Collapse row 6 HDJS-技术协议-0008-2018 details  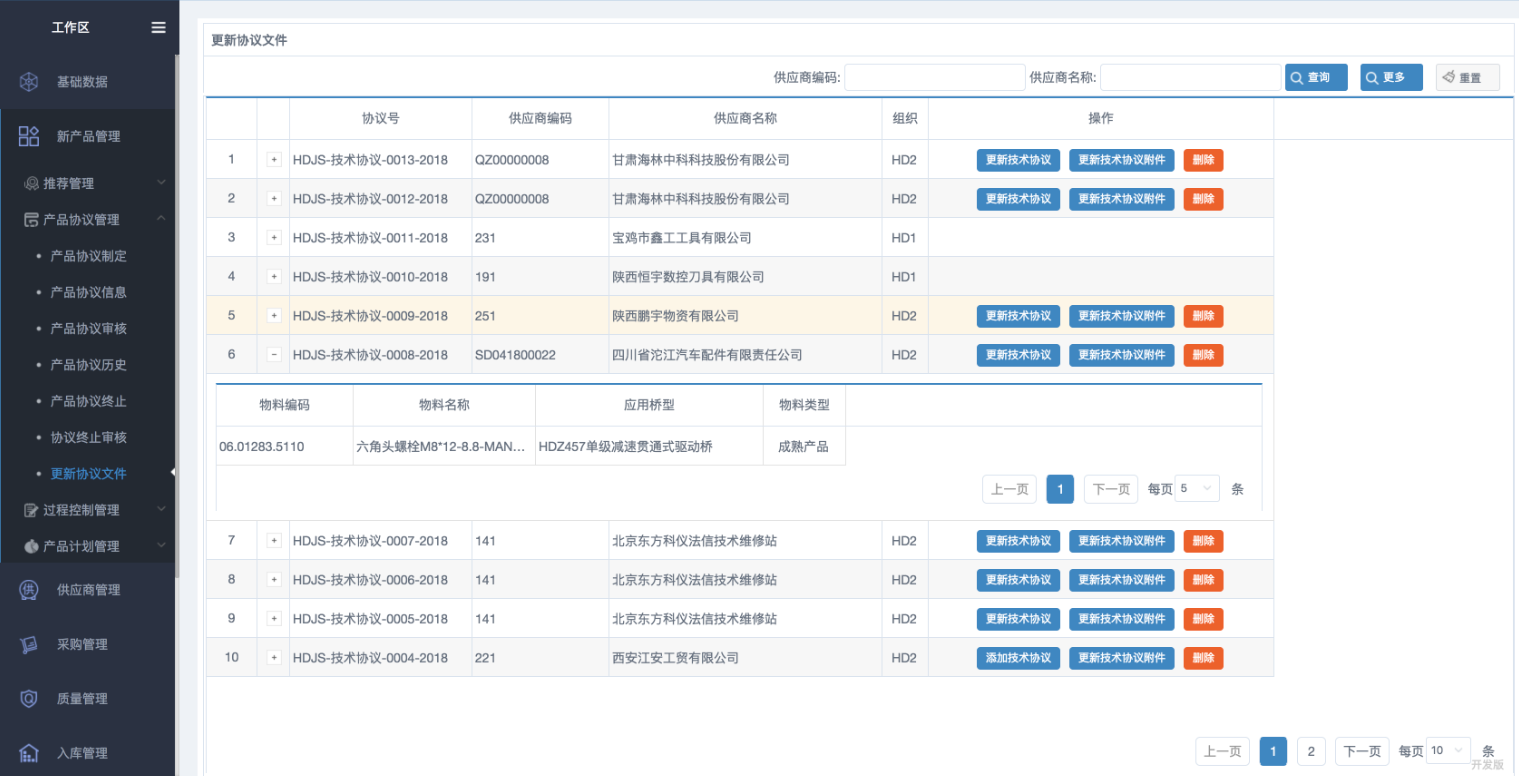[274, 355]
